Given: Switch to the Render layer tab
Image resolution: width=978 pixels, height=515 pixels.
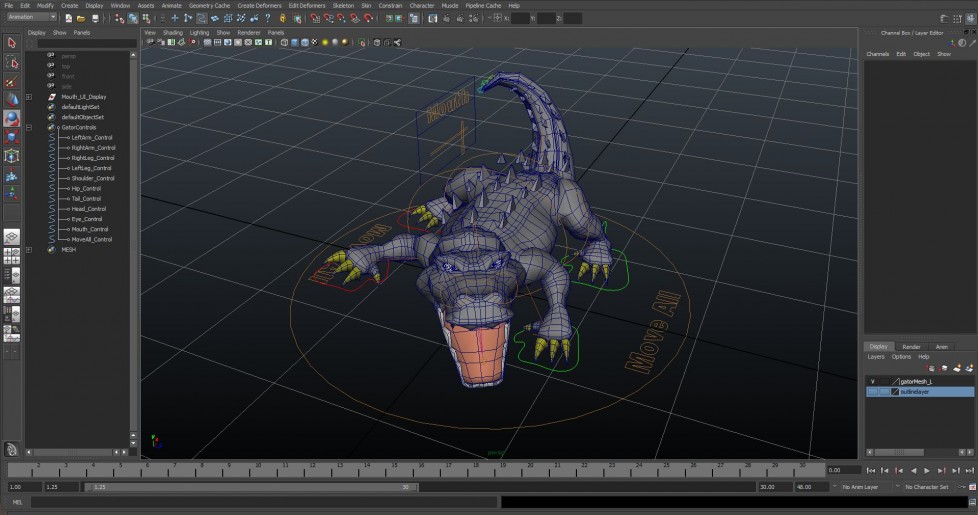Looking at the screenshot, I should pyautogui.click(x=911, y=347).
